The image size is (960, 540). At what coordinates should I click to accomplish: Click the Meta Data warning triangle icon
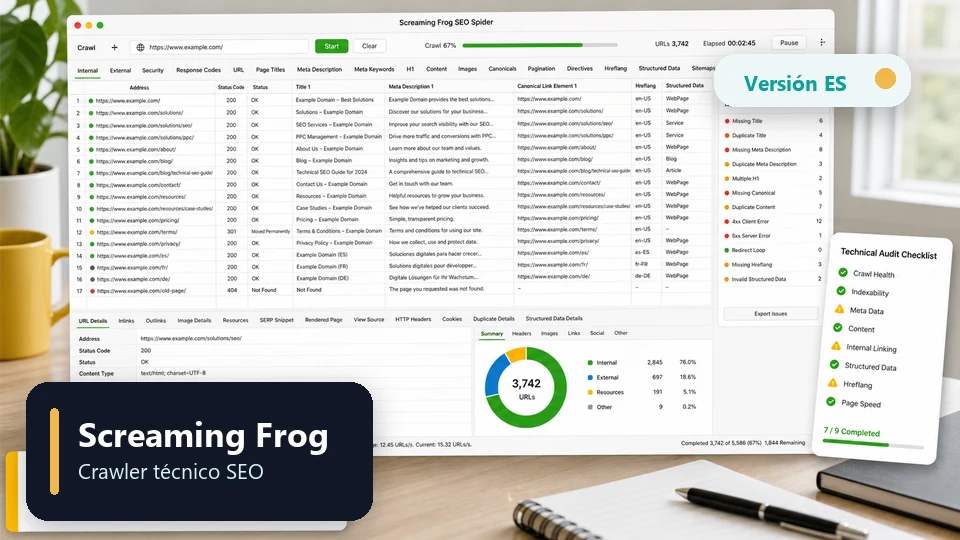839,309
